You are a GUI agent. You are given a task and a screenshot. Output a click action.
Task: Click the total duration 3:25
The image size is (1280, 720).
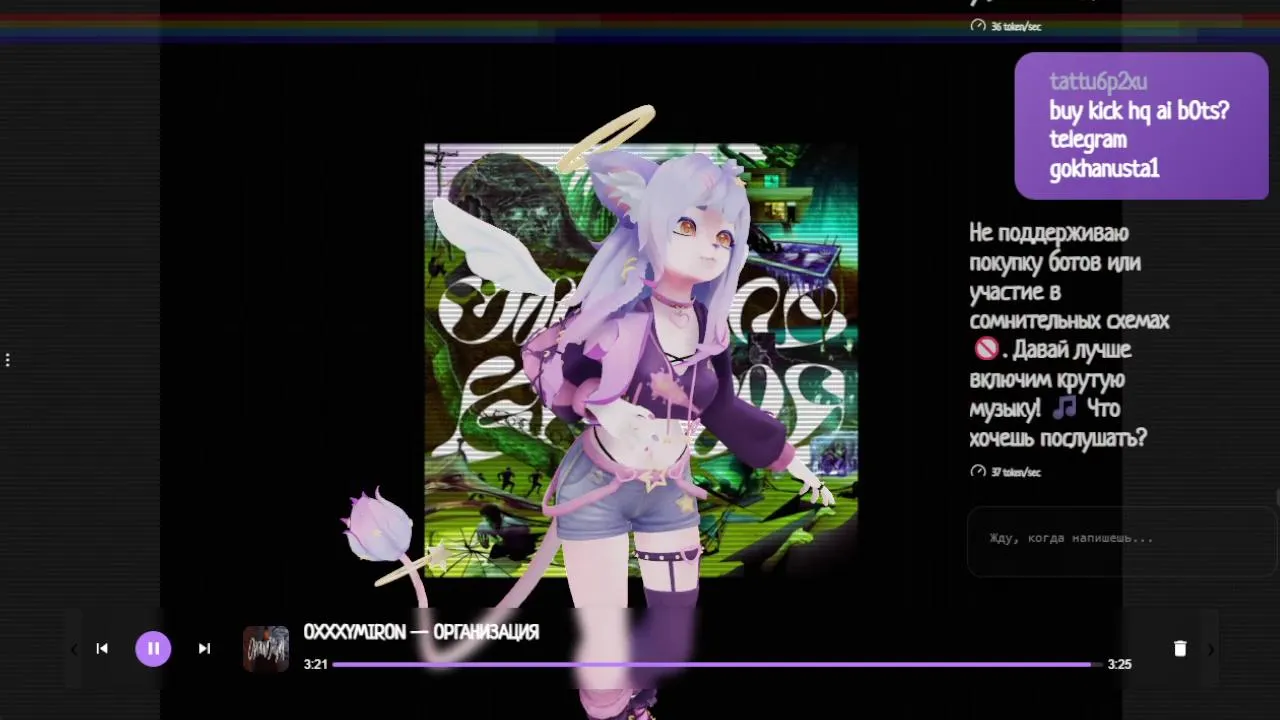pyautogui.click(x=1119, y=664)
